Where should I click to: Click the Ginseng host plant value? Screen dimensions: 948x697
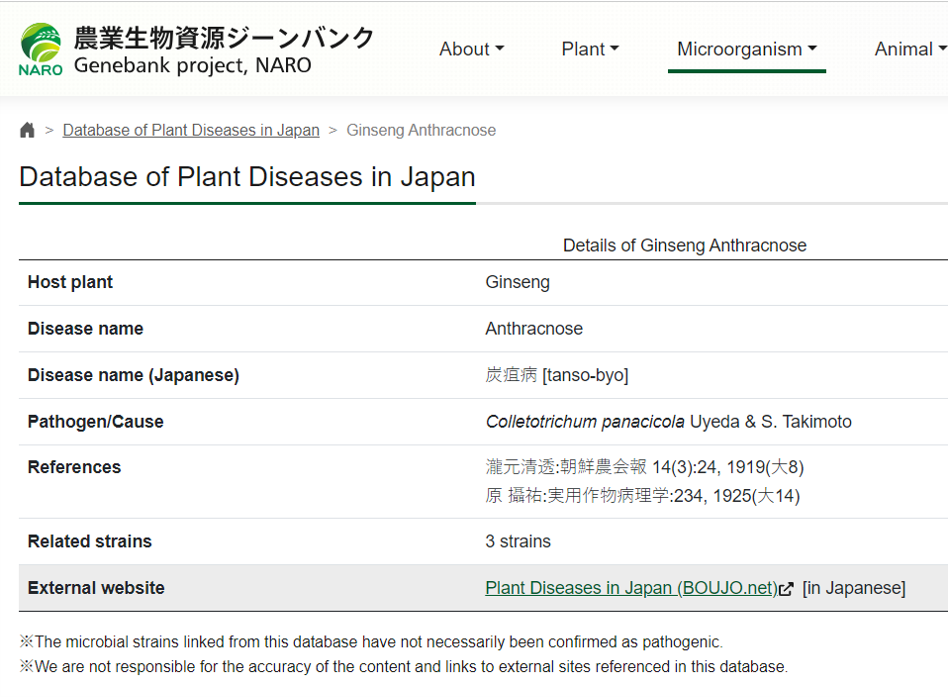point(517,282)
